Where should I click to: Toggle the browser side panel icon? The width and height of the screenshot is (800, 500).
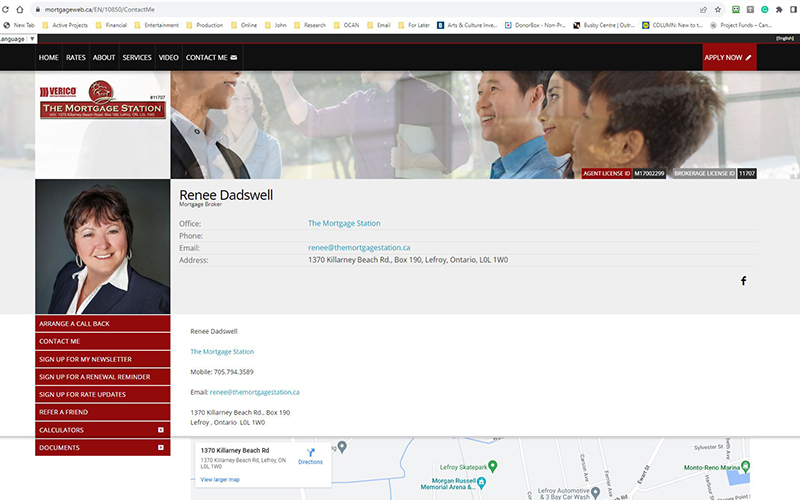point(794,9)
